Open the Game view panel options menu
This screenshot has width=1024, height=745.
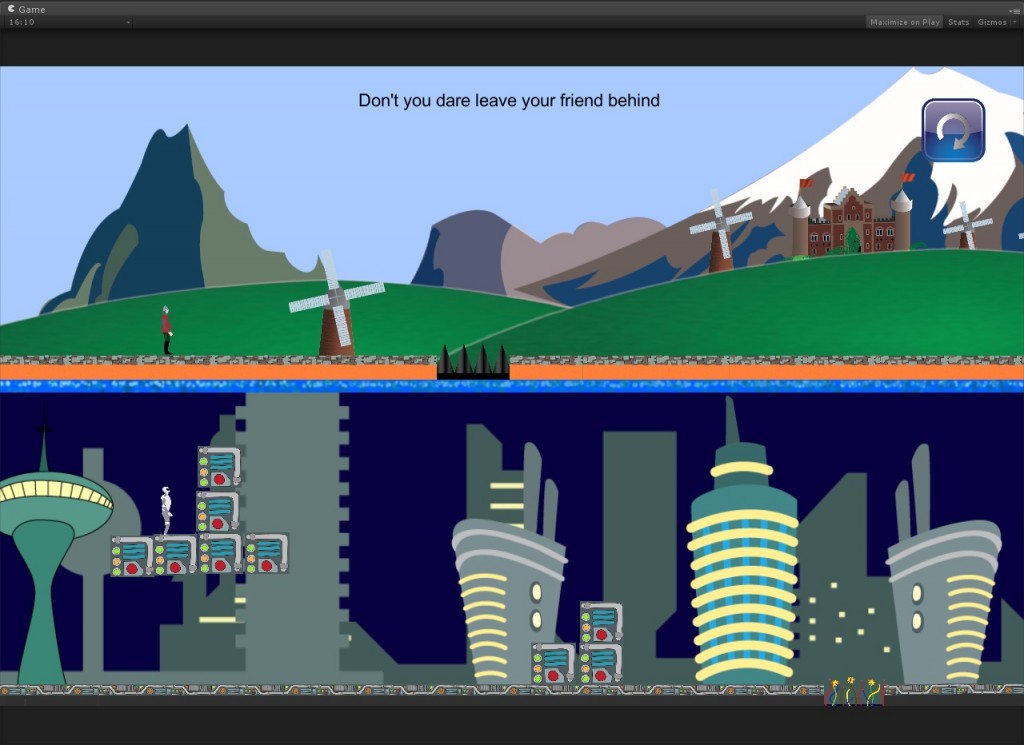click(x=1015, y=9)
